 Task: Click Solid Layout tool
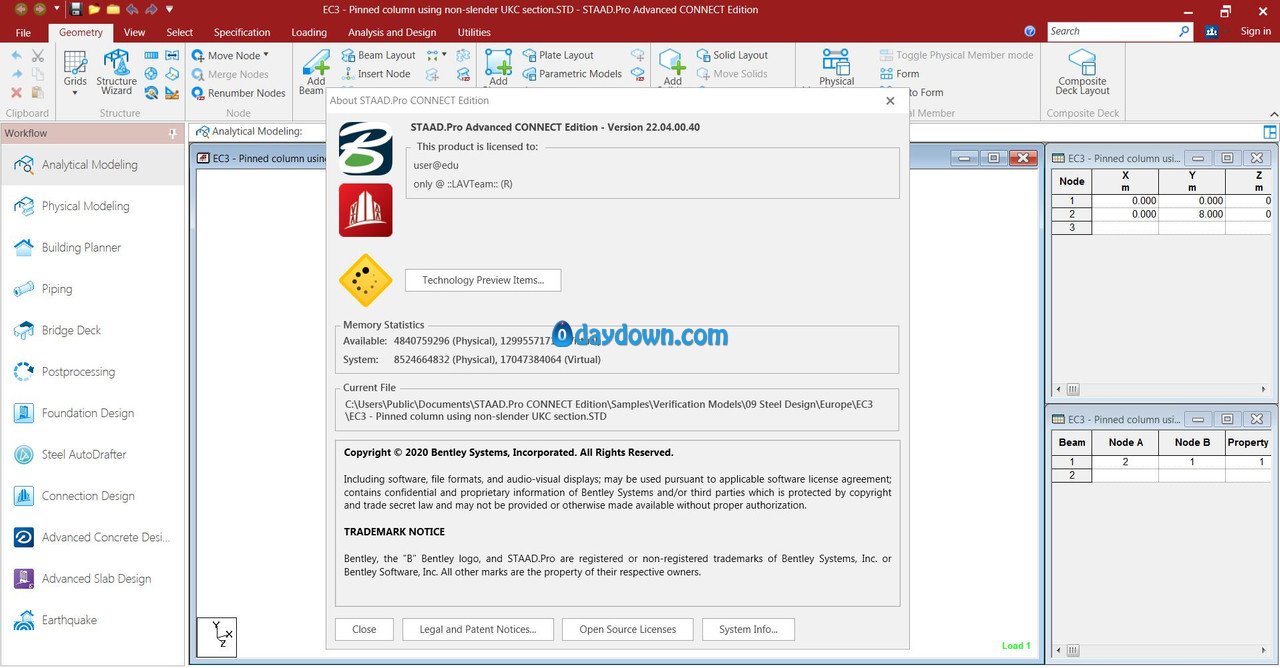pos(732,56)
